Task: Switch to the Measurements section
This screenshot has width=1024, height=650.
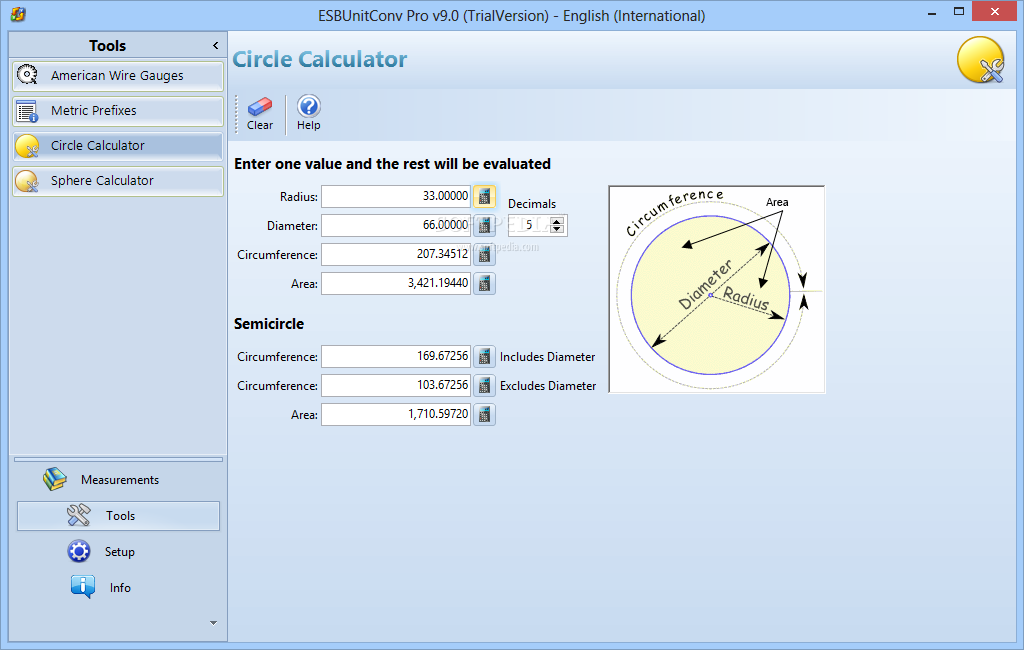Action: pos(118,479)
